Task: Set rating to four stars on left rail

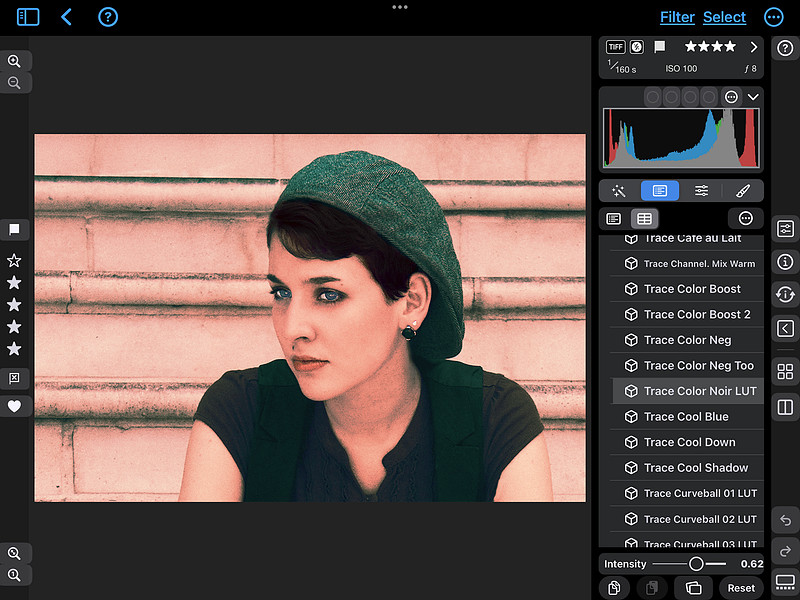Action: (x=14, y=327)
